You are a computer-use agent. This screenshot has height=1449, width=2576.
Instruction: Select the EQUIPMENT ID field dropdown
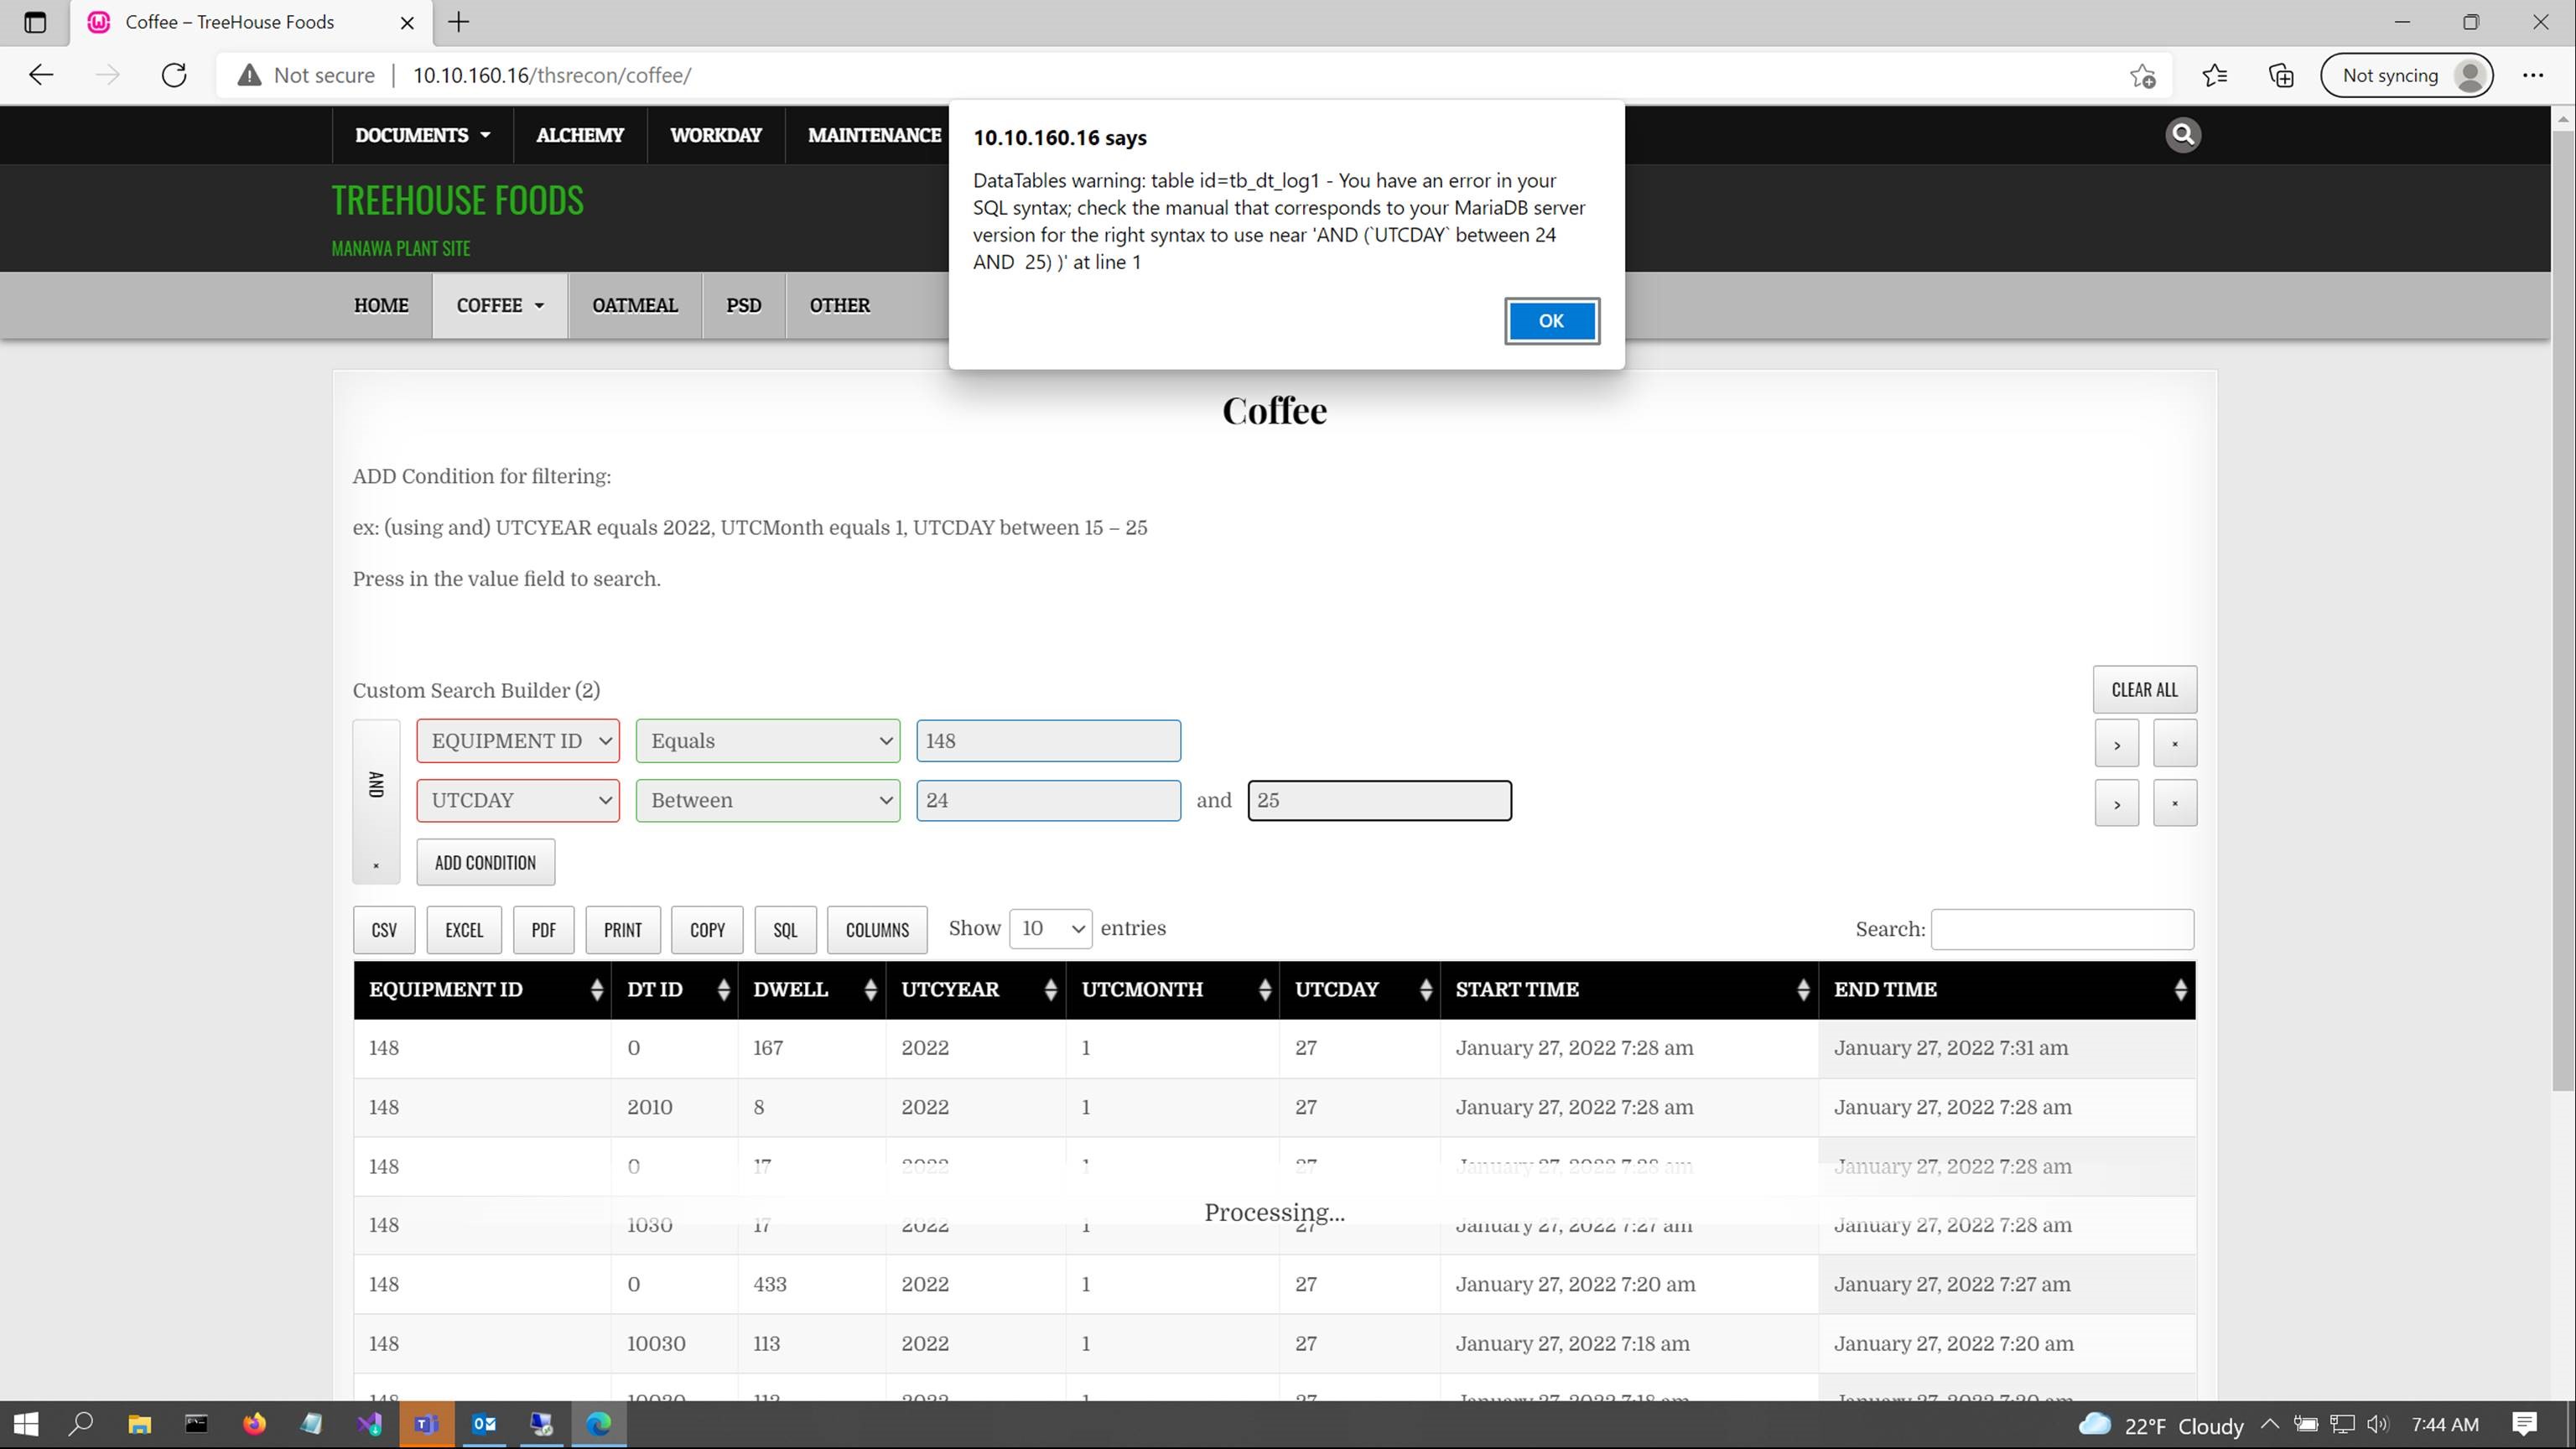point(518,741)
